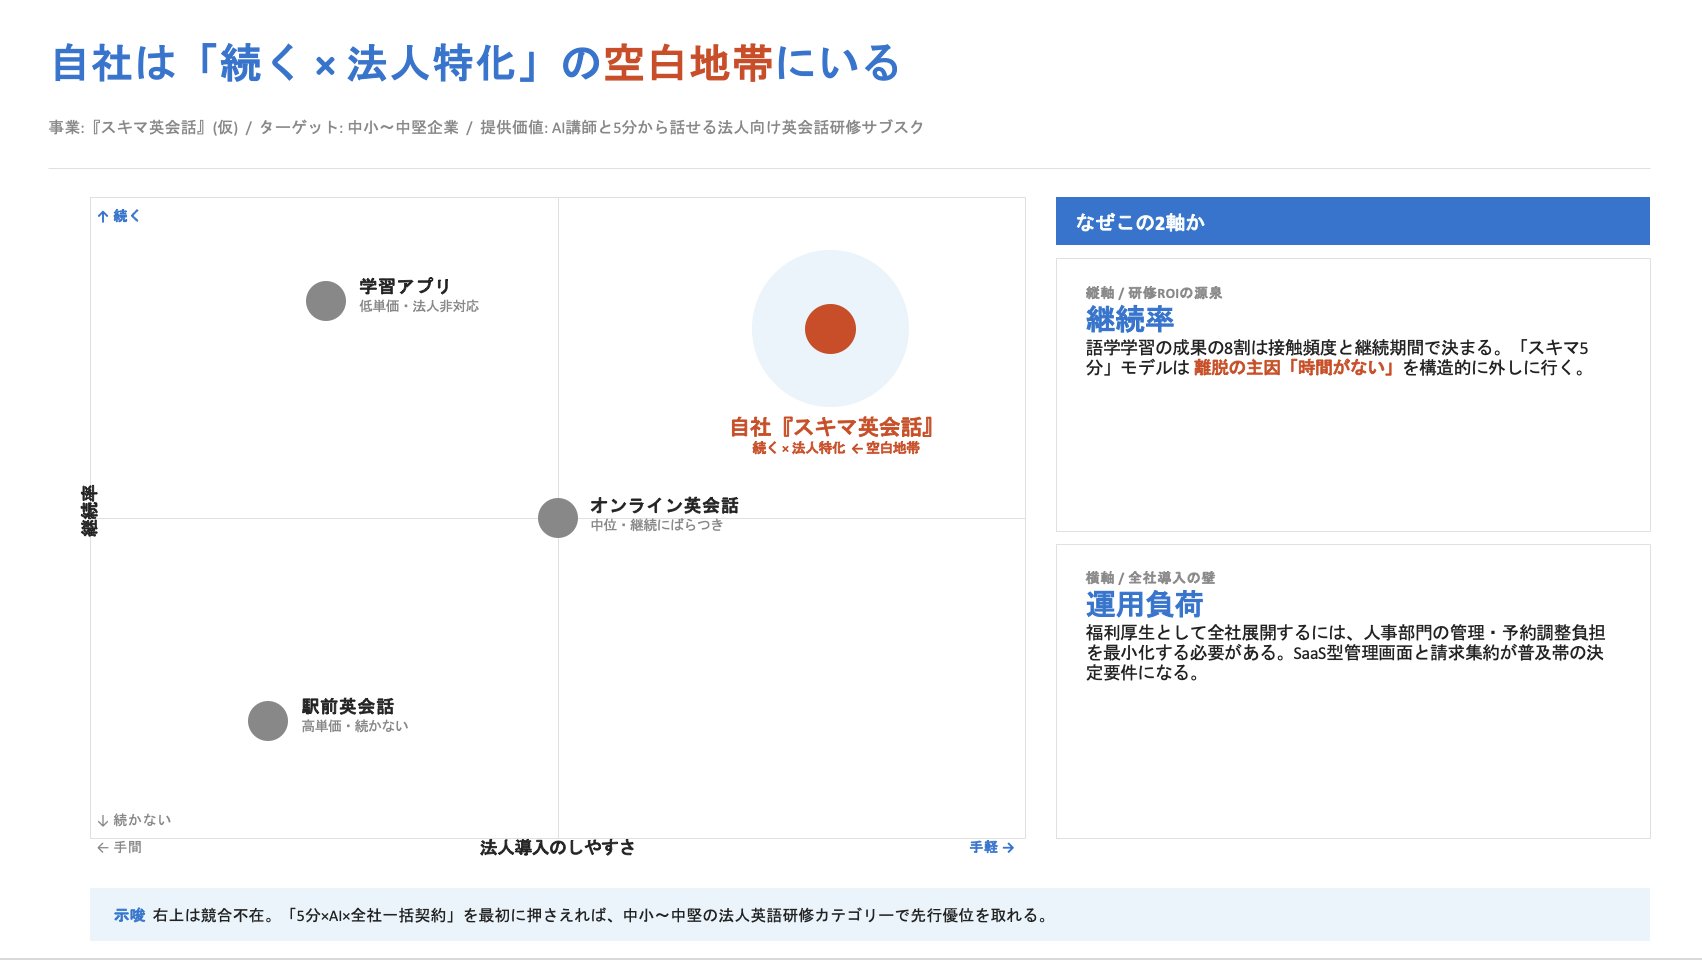The width and height of the screenshot is (1702, 960).
Task: Click 高単価・続かない caption
Action: pyautogui.click(x=355, y=726)
